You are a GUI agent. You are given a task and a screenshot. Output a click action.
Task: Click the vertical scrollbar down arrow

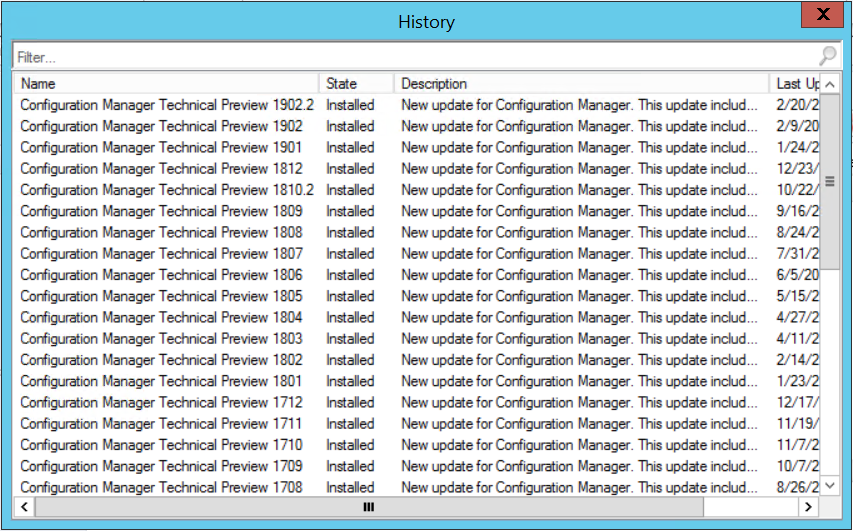[830, 485]
